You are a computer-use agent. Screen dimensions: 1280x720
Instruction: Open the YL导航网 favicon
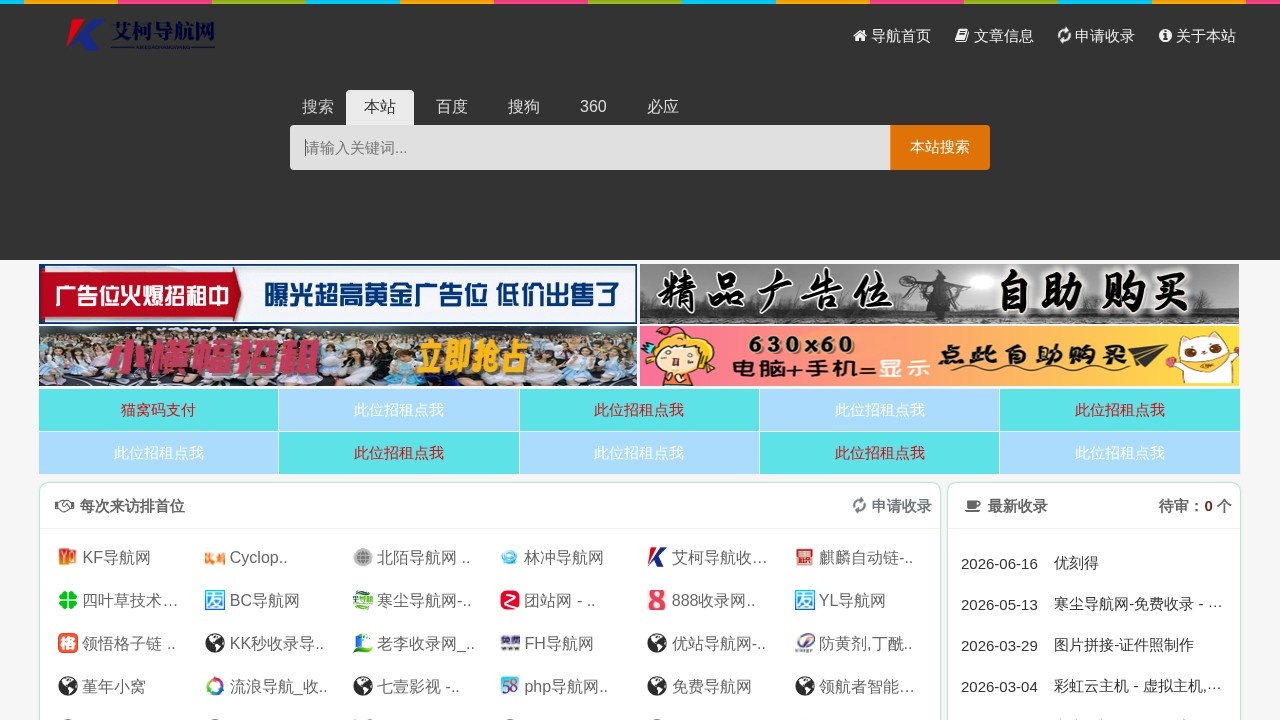[805, 600]
